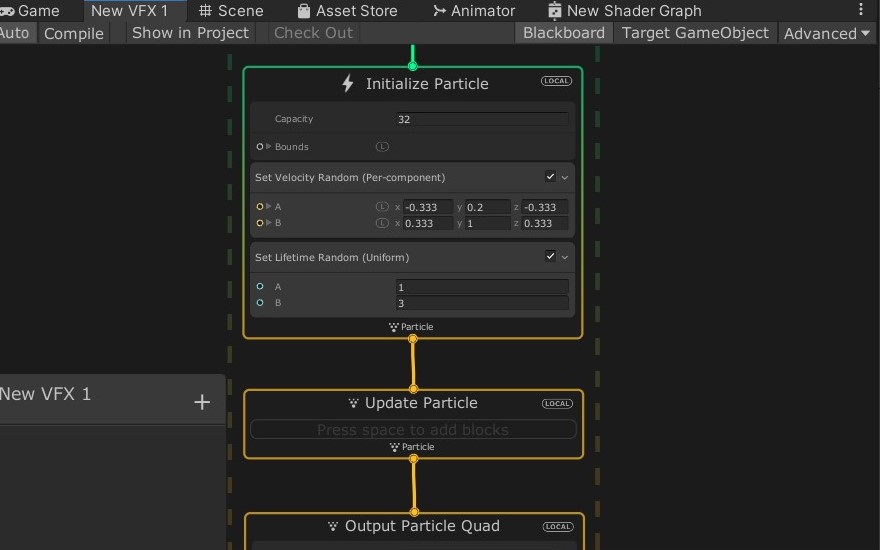The height and width of the screenshot is (550, 880).
Task: Disable the Set Velocity Random block checkbox
Action: point(550,177)
